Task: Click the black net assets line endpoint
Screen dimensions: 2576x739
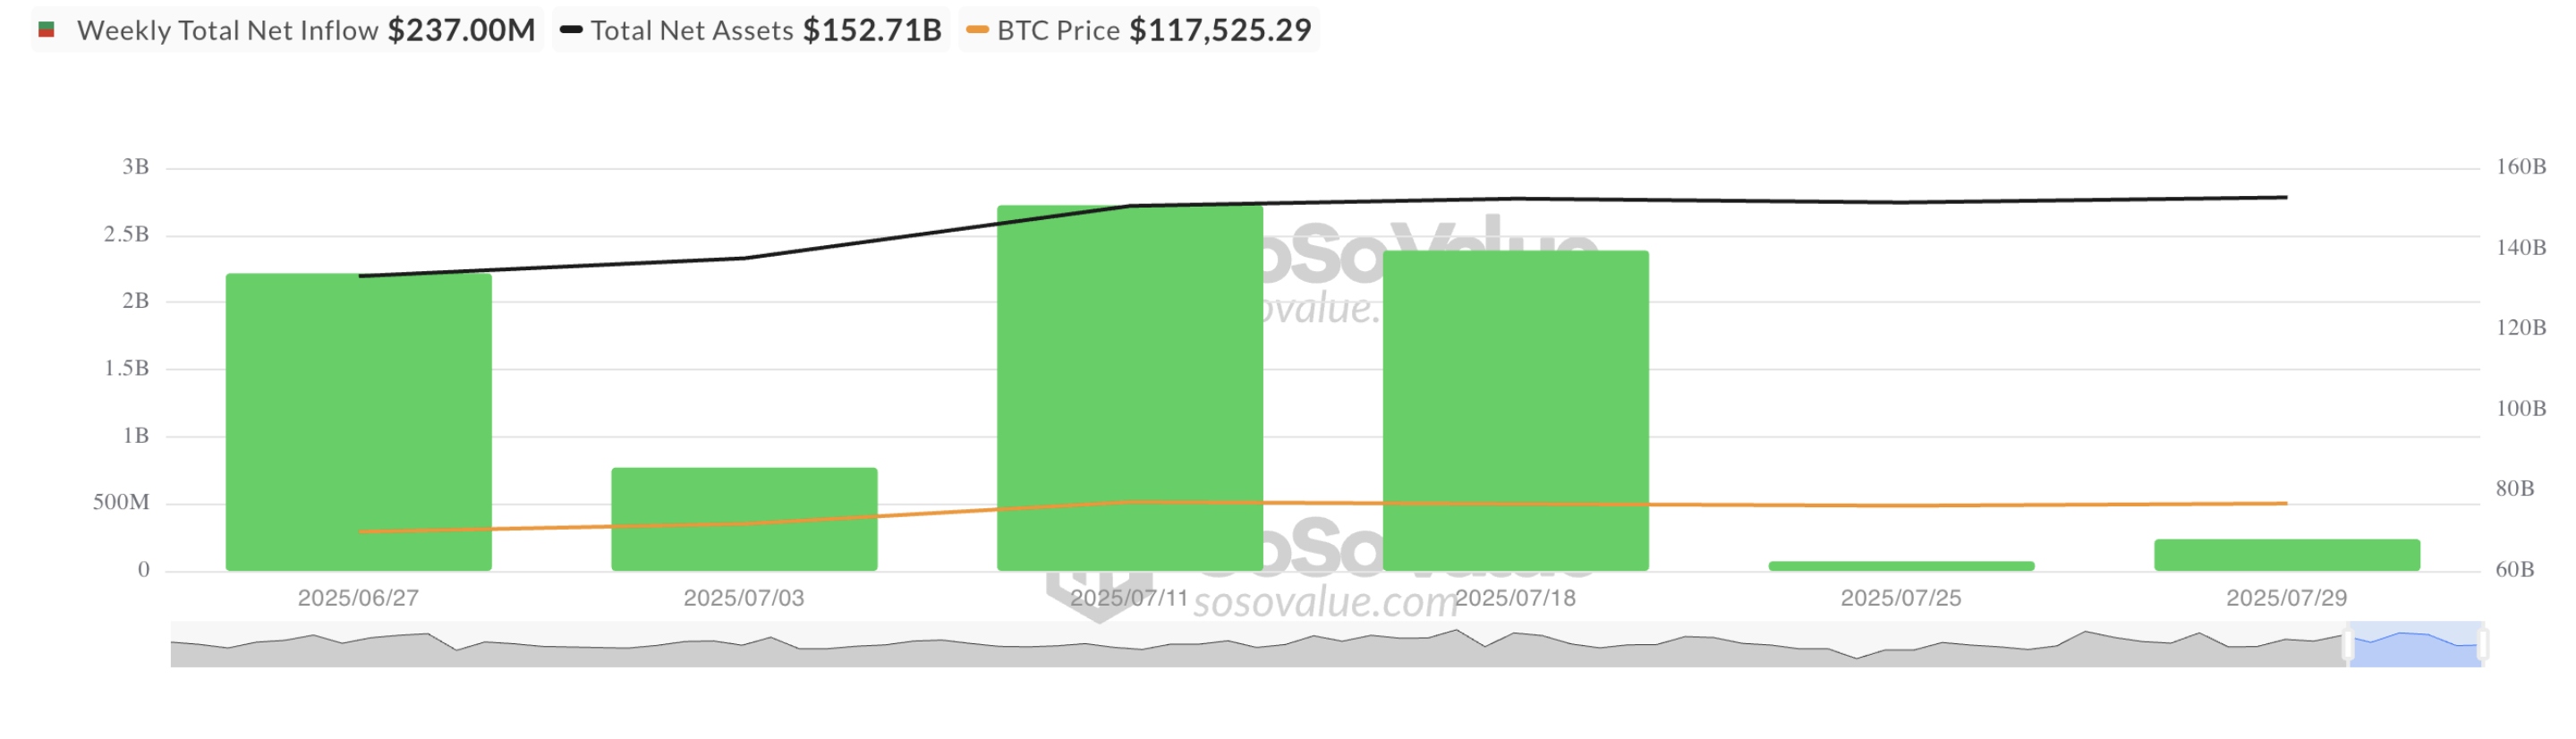Action: 2286,197
